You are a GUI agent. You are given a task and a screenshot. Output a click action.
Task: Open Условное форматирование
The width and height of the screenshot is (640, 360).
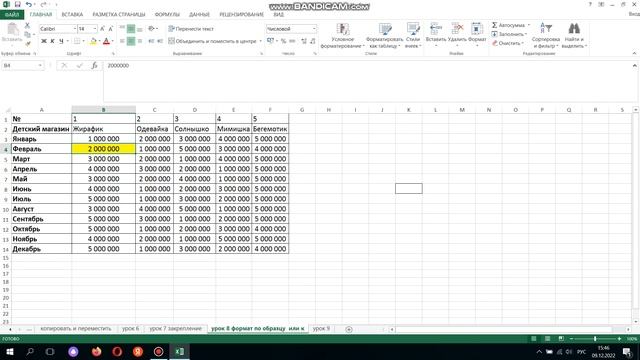(342, 36)
